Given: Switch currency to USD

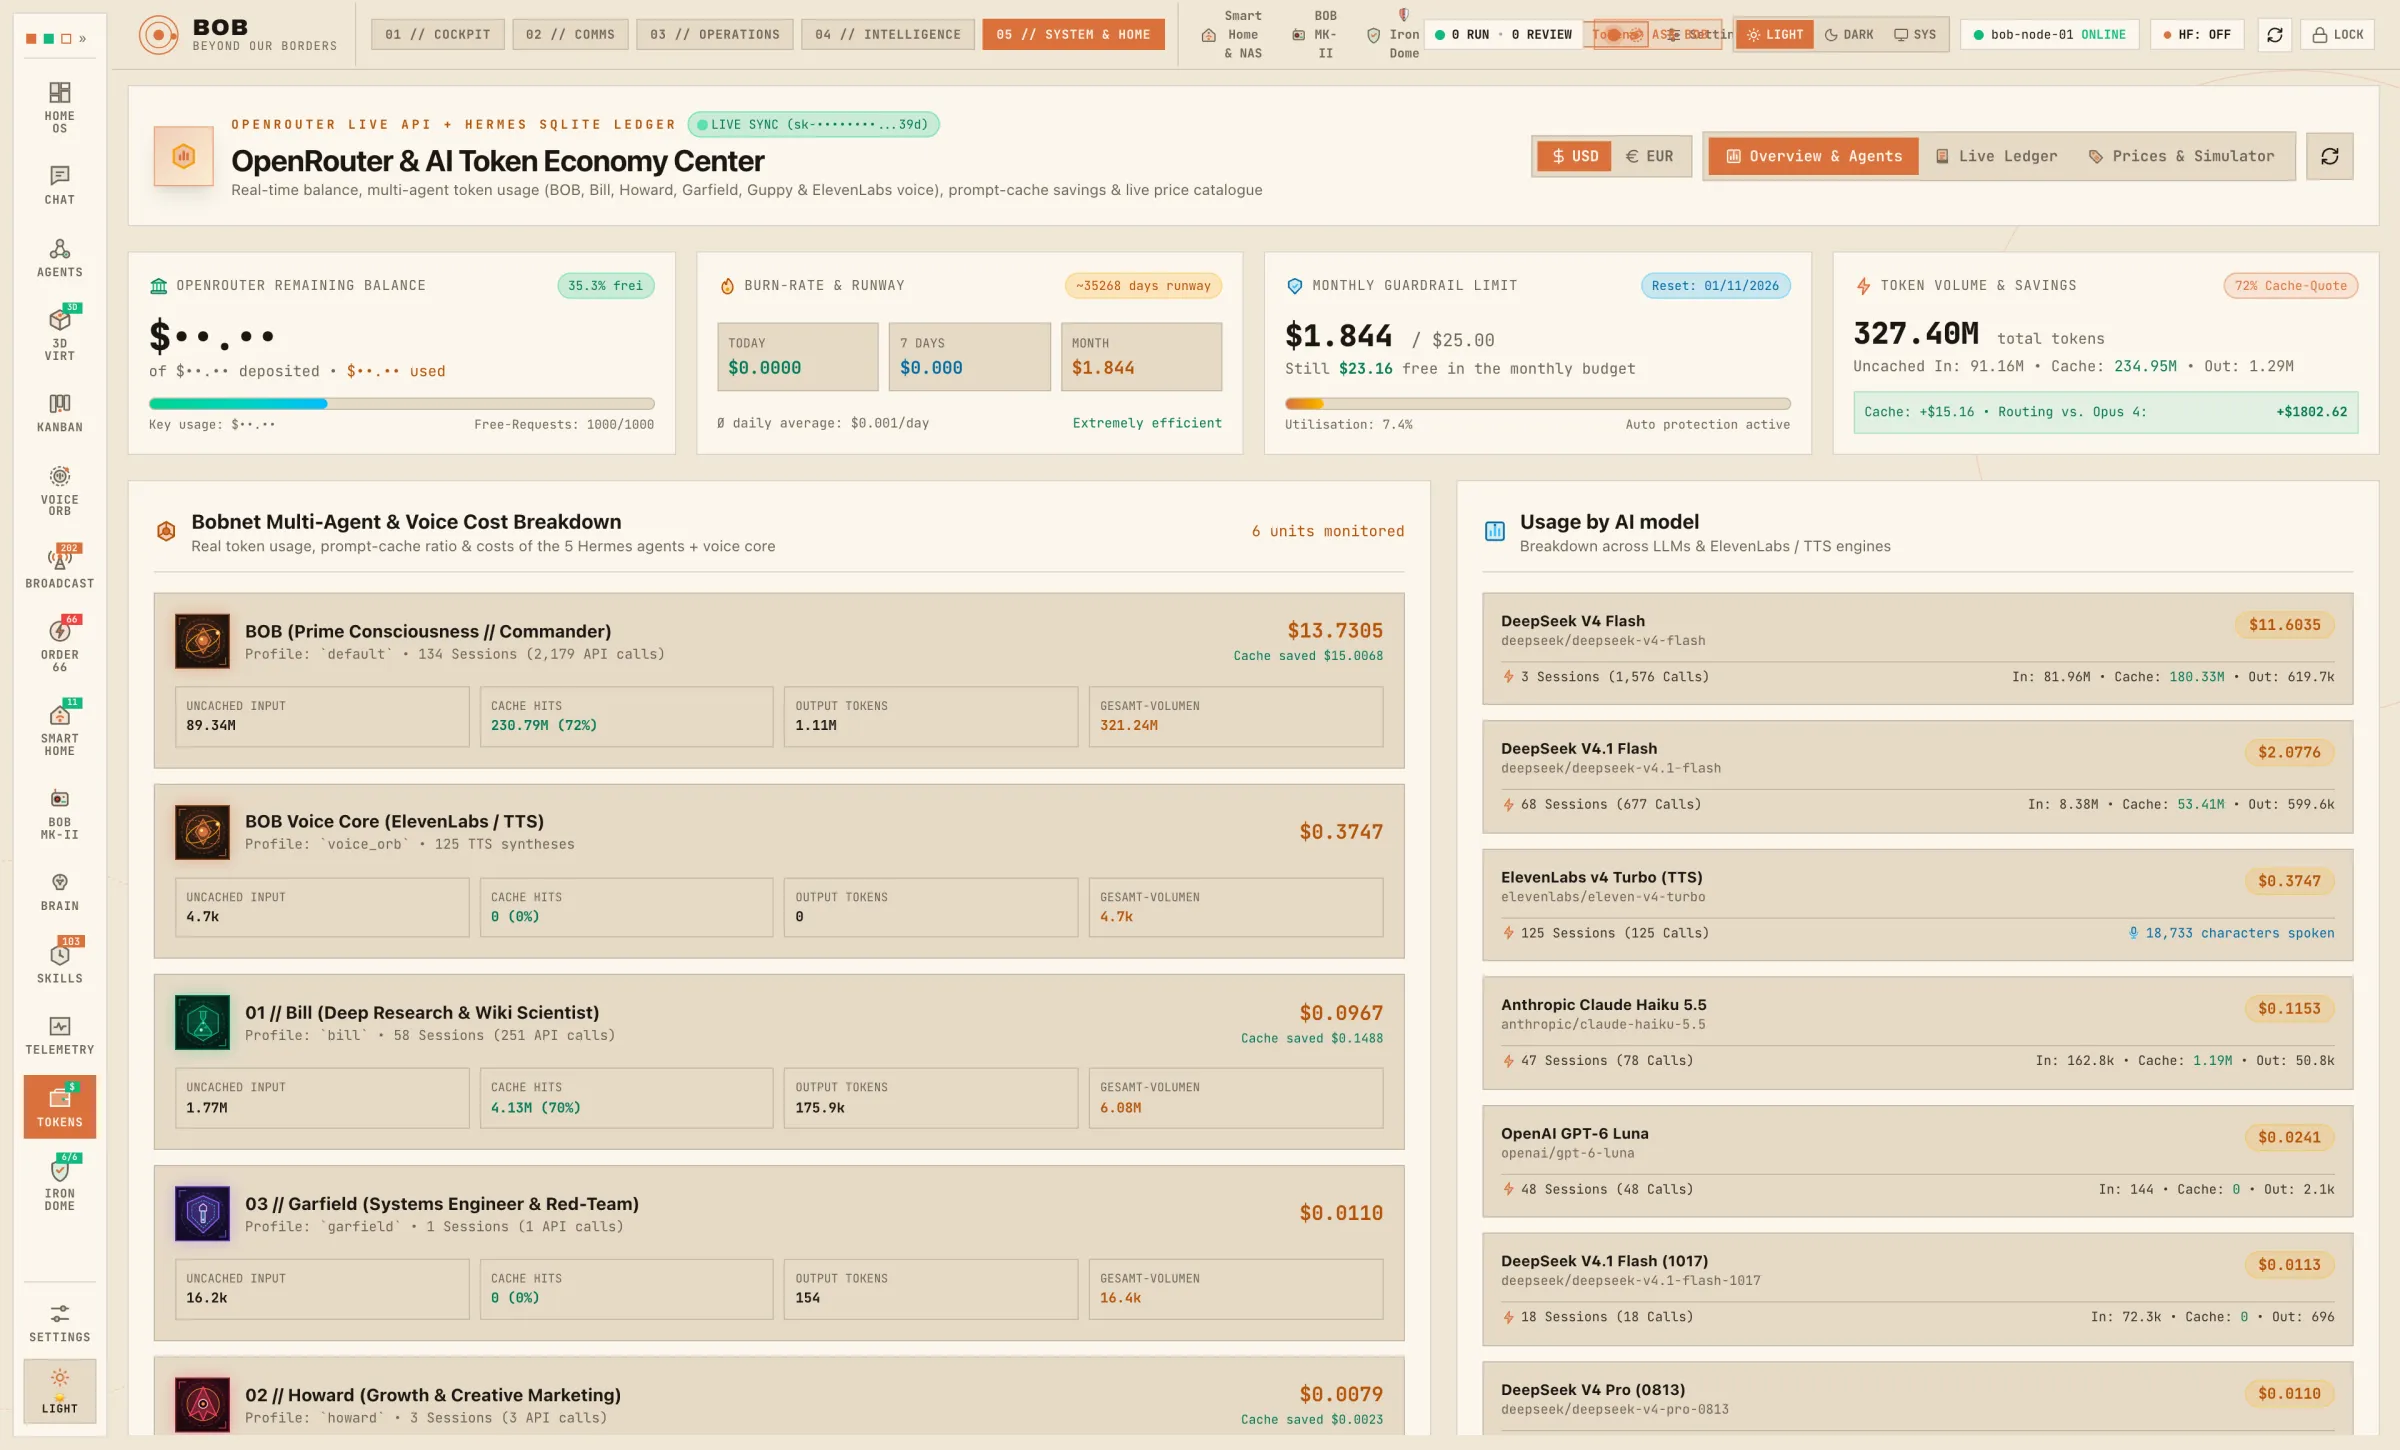Looking at the screenshot, I should click(x=1574, y=156).
